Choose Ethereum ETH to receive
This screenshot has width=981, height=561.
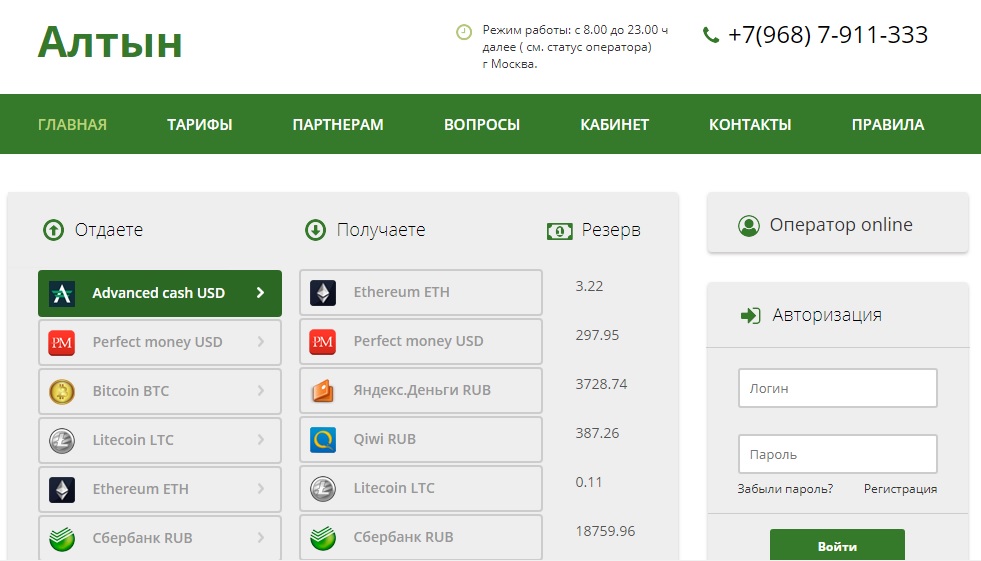pos(420,292)
